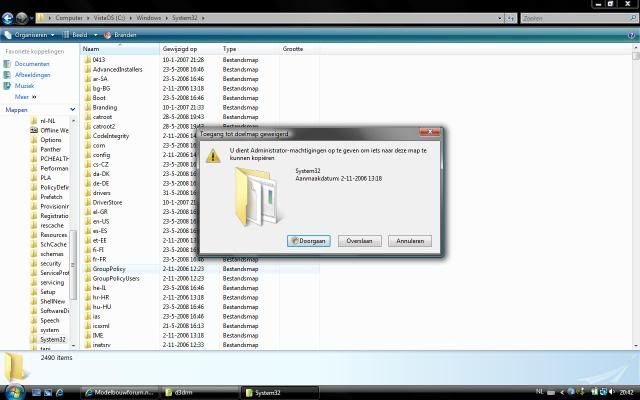Select VistaOS (C:) in the breadcrumb
Image resolution: width=640 pixels, height=400 pixels.
(109, 18)
